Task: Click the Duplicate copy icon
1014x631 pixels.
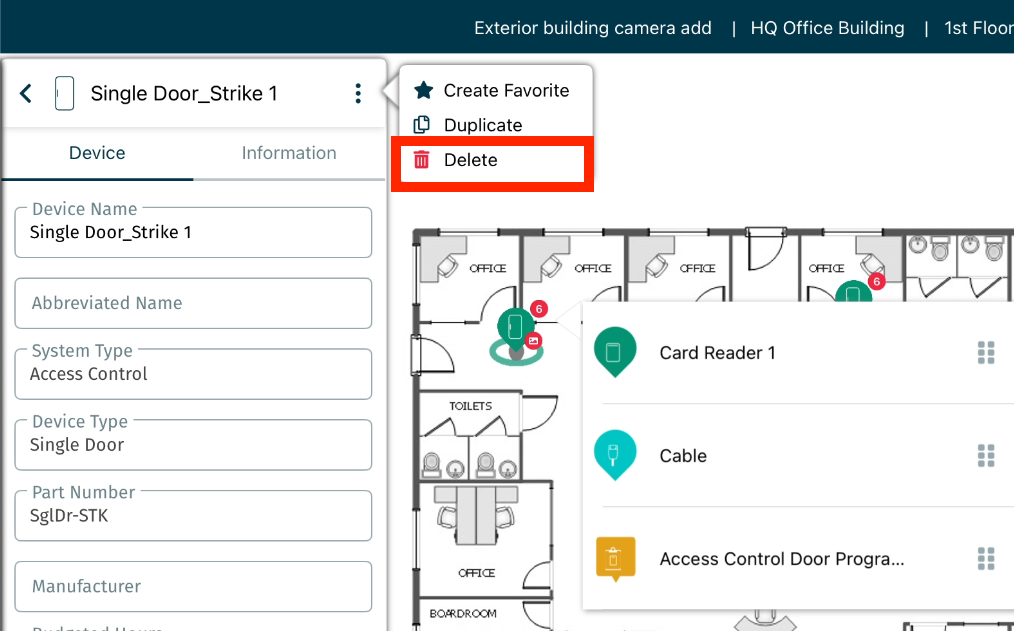Action: coord(422,124)
